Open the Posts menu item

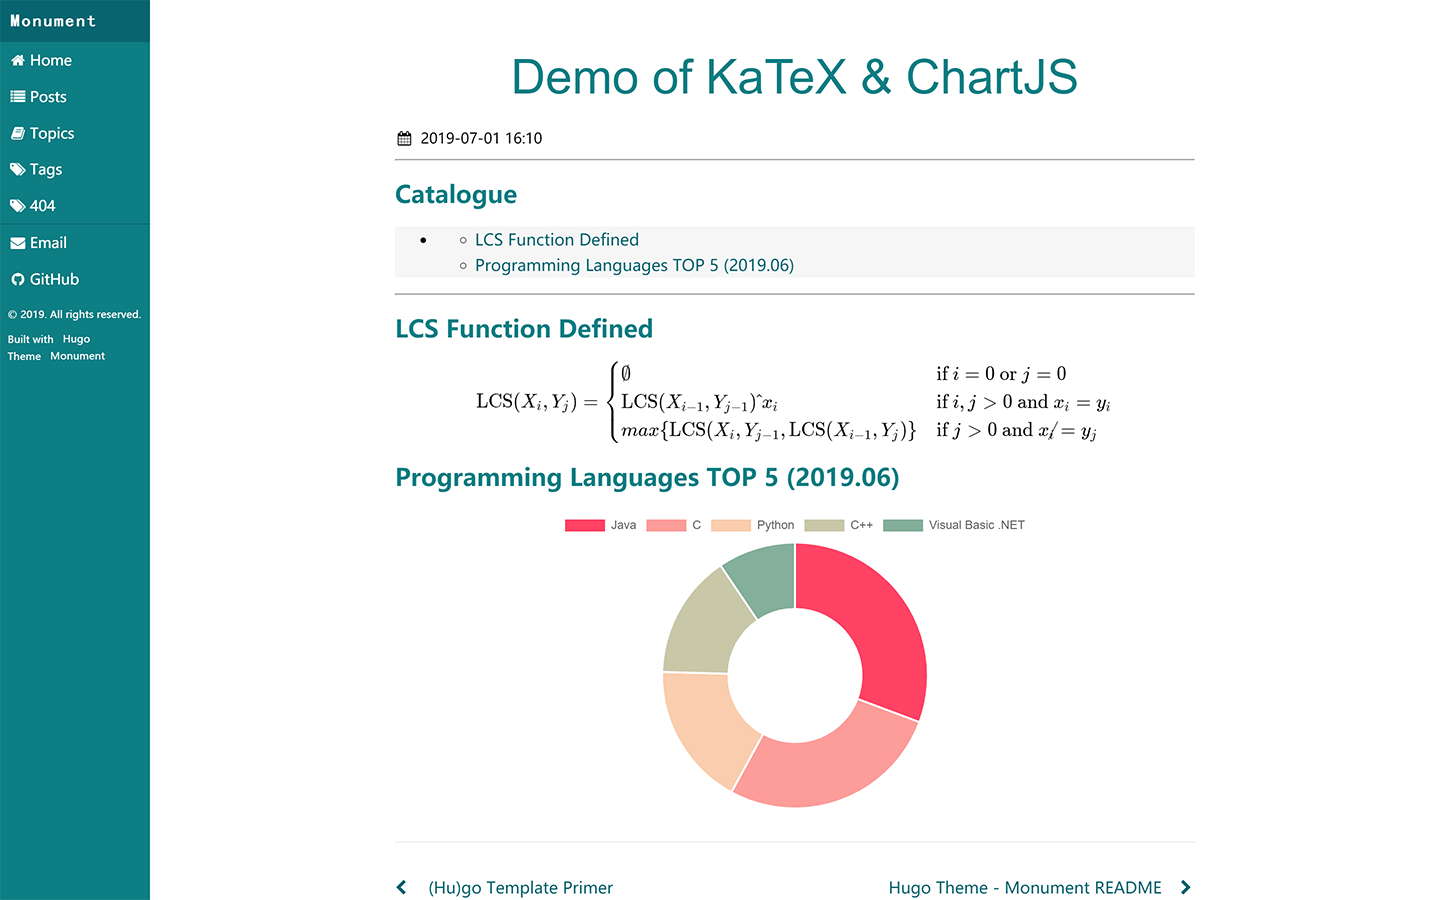coord(75,97)
